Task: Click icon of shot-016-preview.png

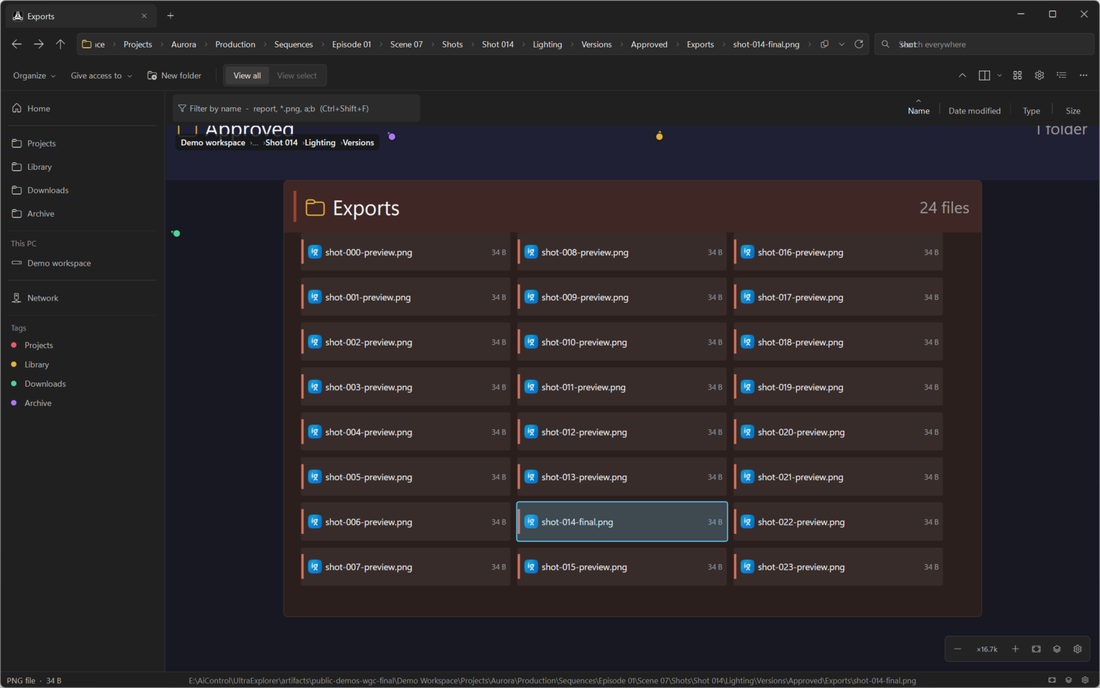Action: point(747,252)
